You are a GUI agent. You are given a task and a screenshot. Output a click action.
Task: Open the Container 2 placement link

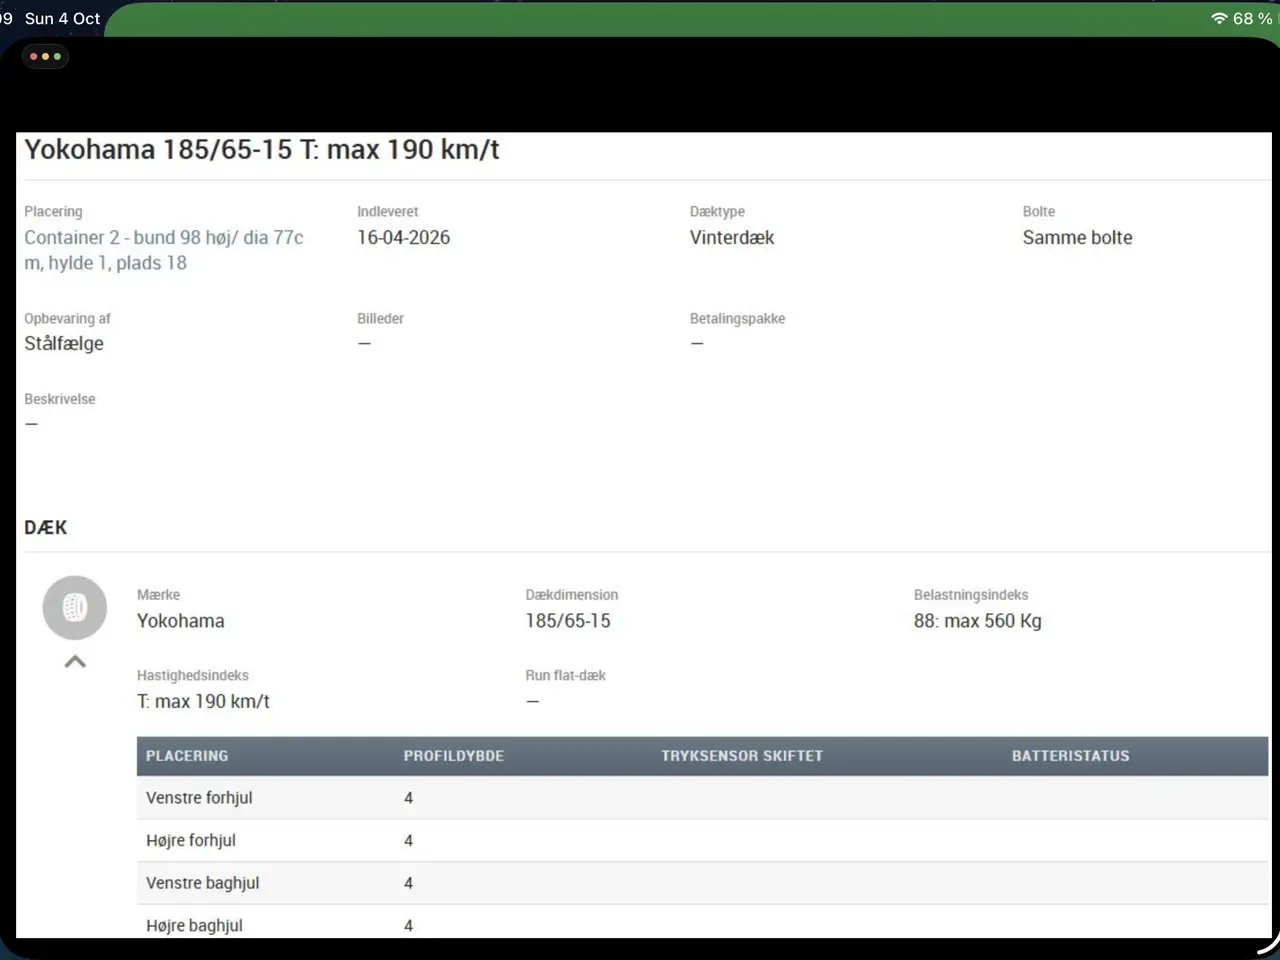pos(164,250)
